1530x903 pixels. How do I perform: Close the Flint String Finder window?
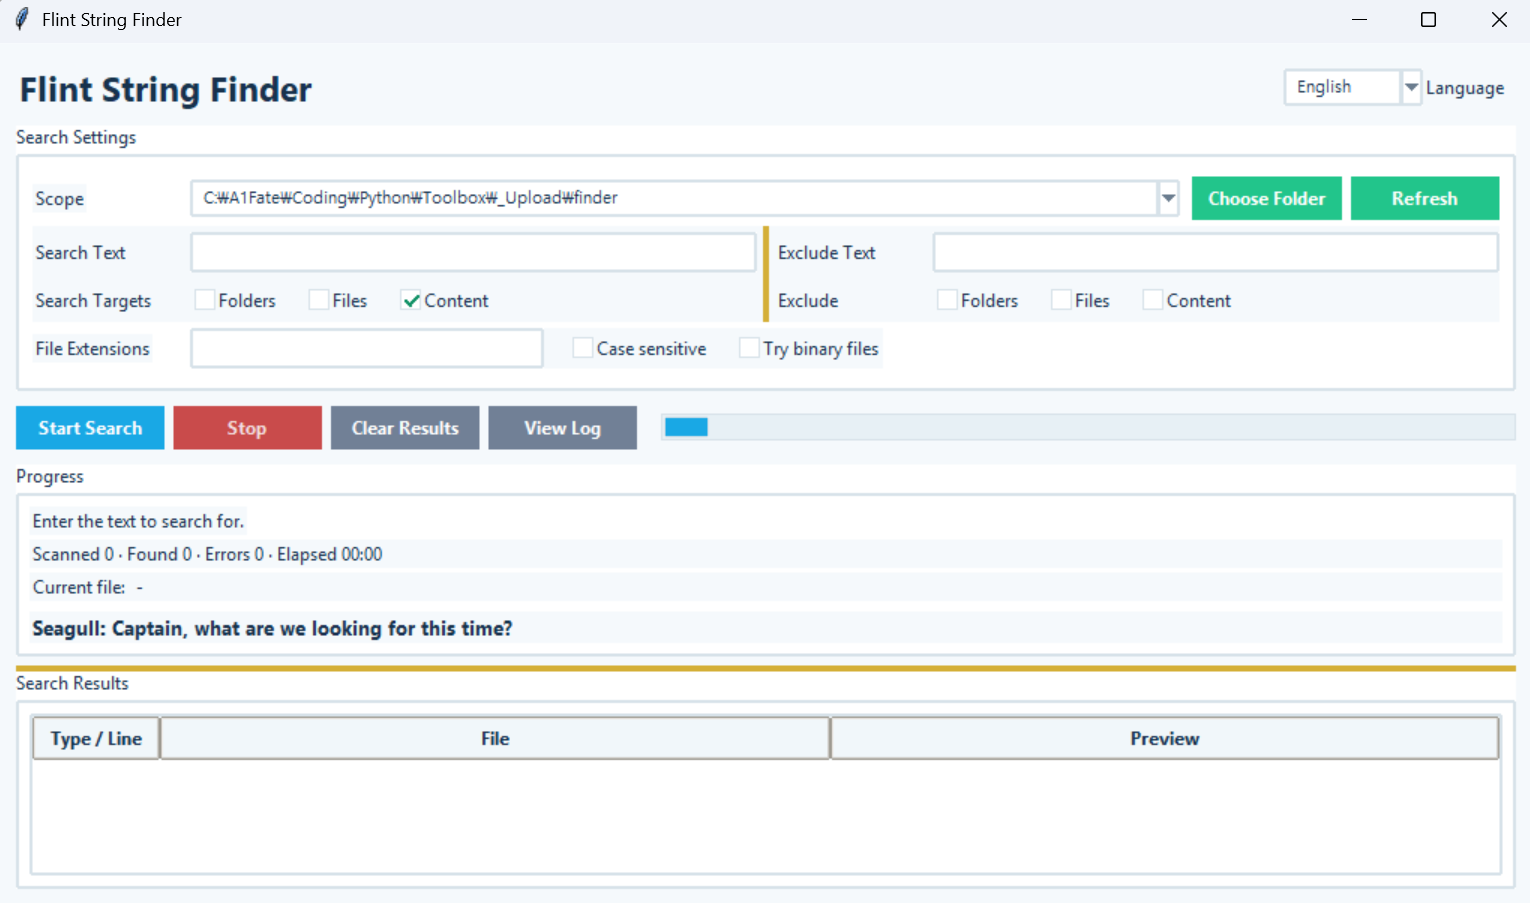[1498, 20]
